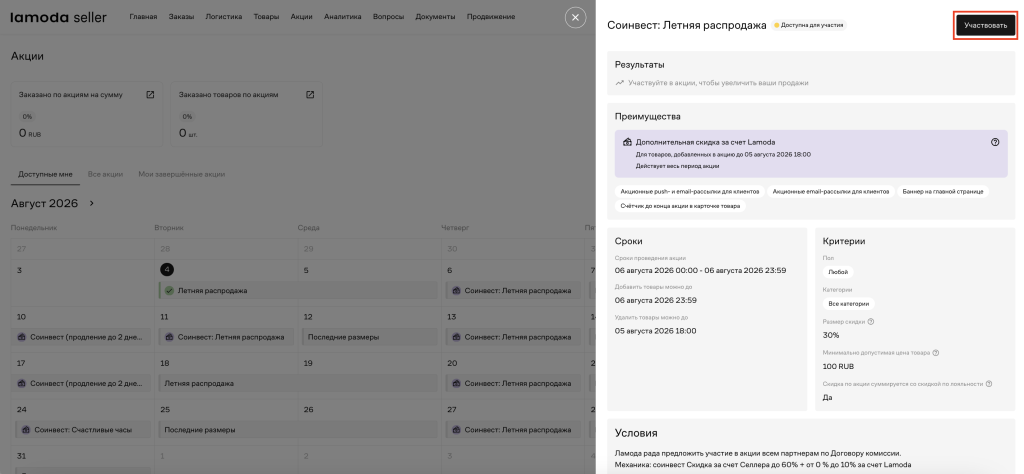Click the 'Все категории' chip

[849, 304]
